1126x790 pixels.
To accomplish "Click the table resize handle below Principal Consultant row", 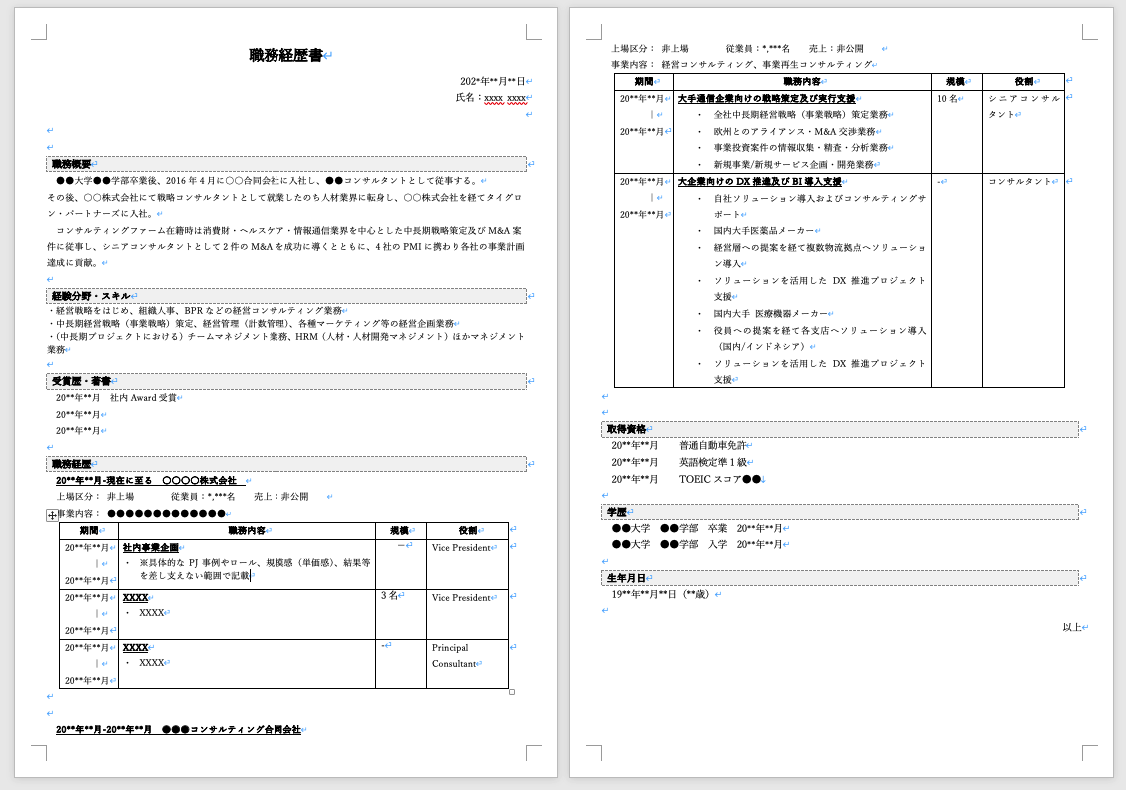I will pos(512,692).
